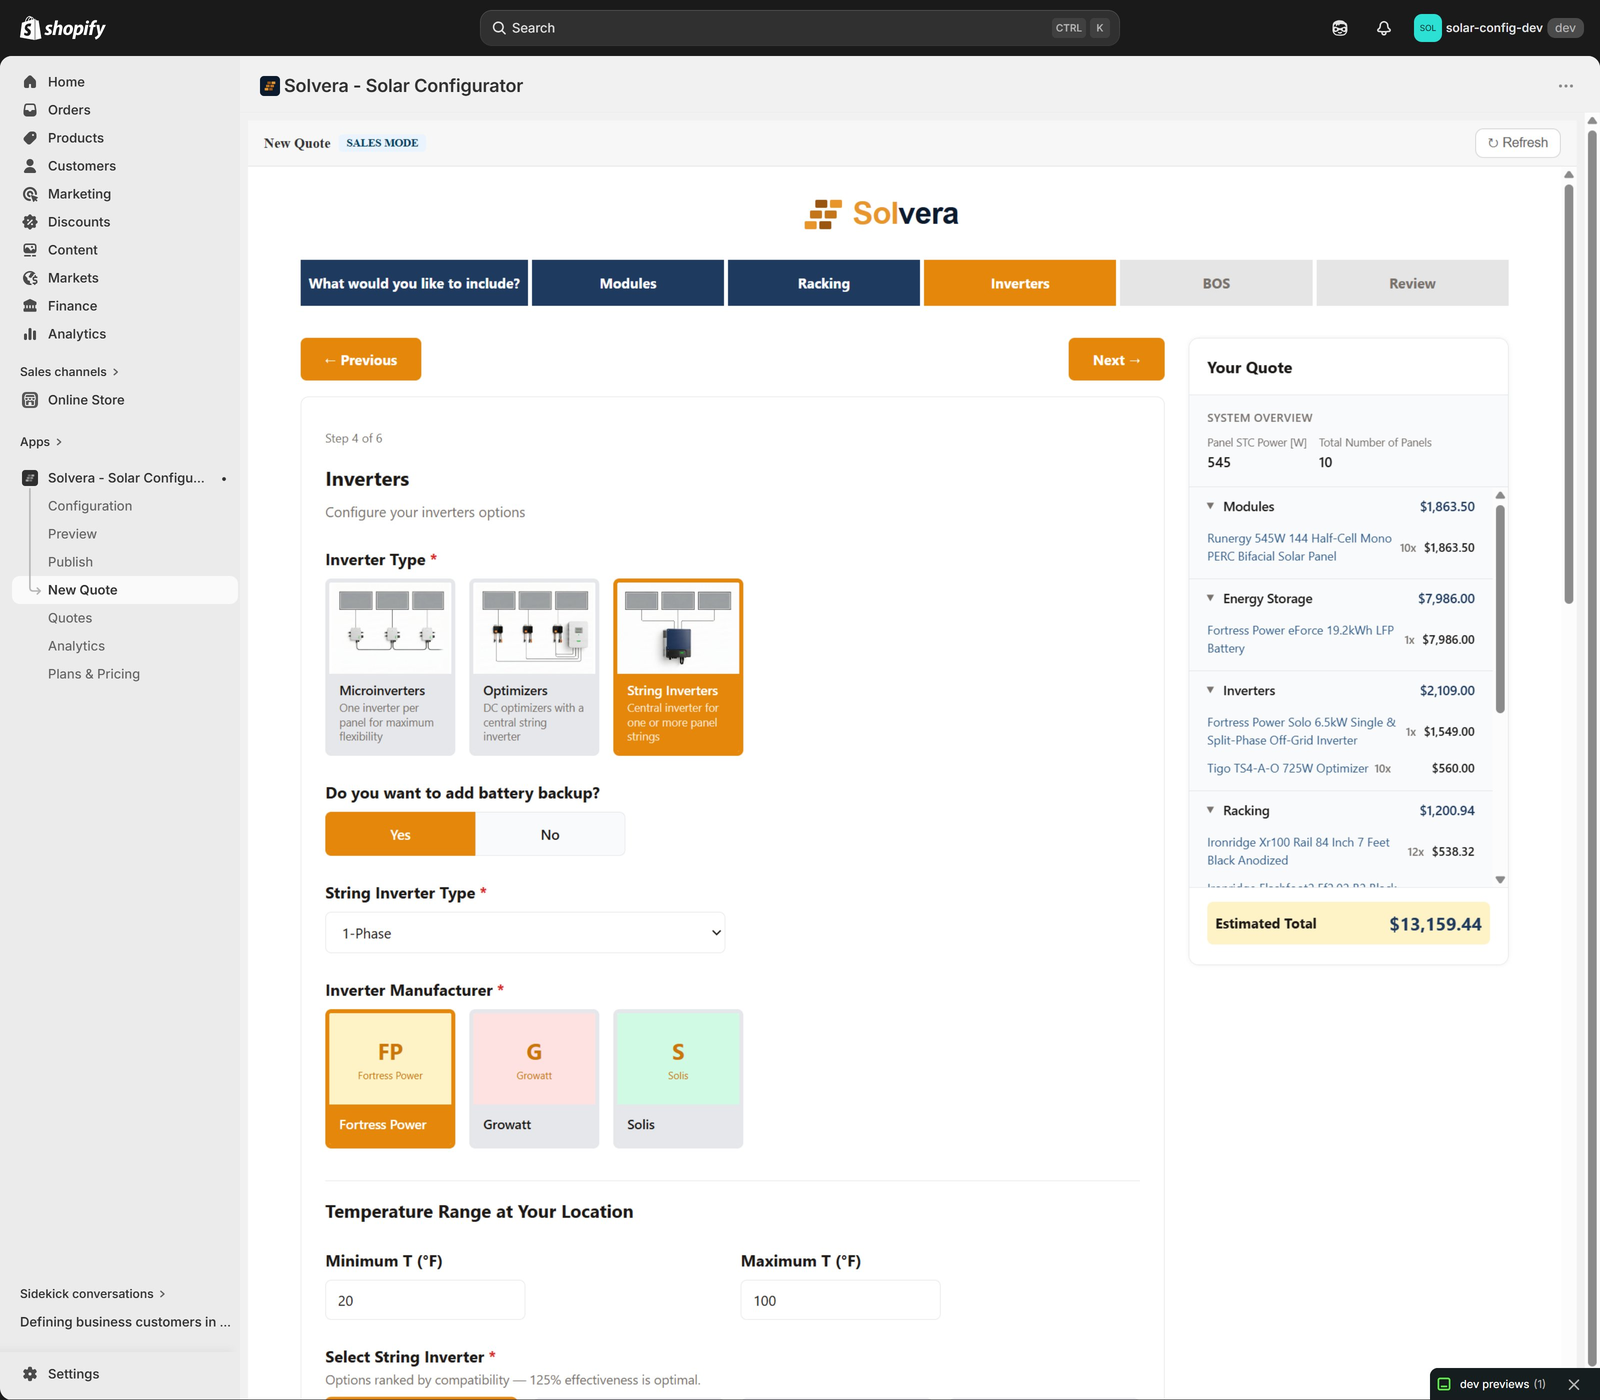Click the Refresh button
Viewport: 1600px width, 1400px height.
click(x=1518, y=143)
